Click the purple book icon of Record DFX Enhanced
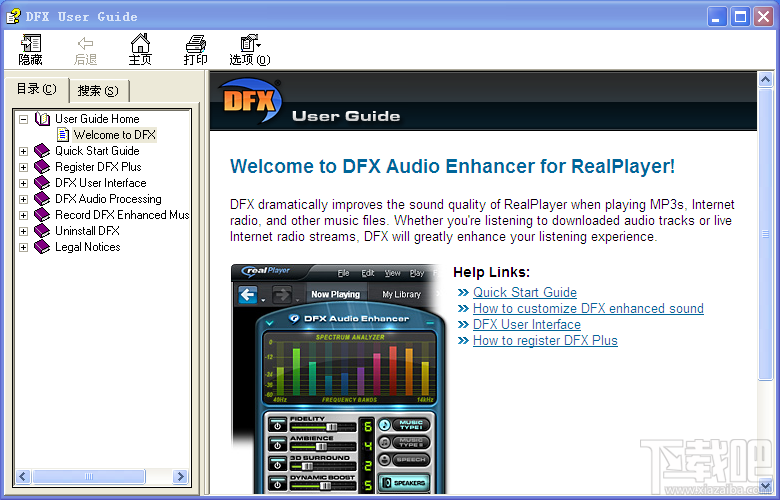 pyautogui.click(x=42, y=215)
